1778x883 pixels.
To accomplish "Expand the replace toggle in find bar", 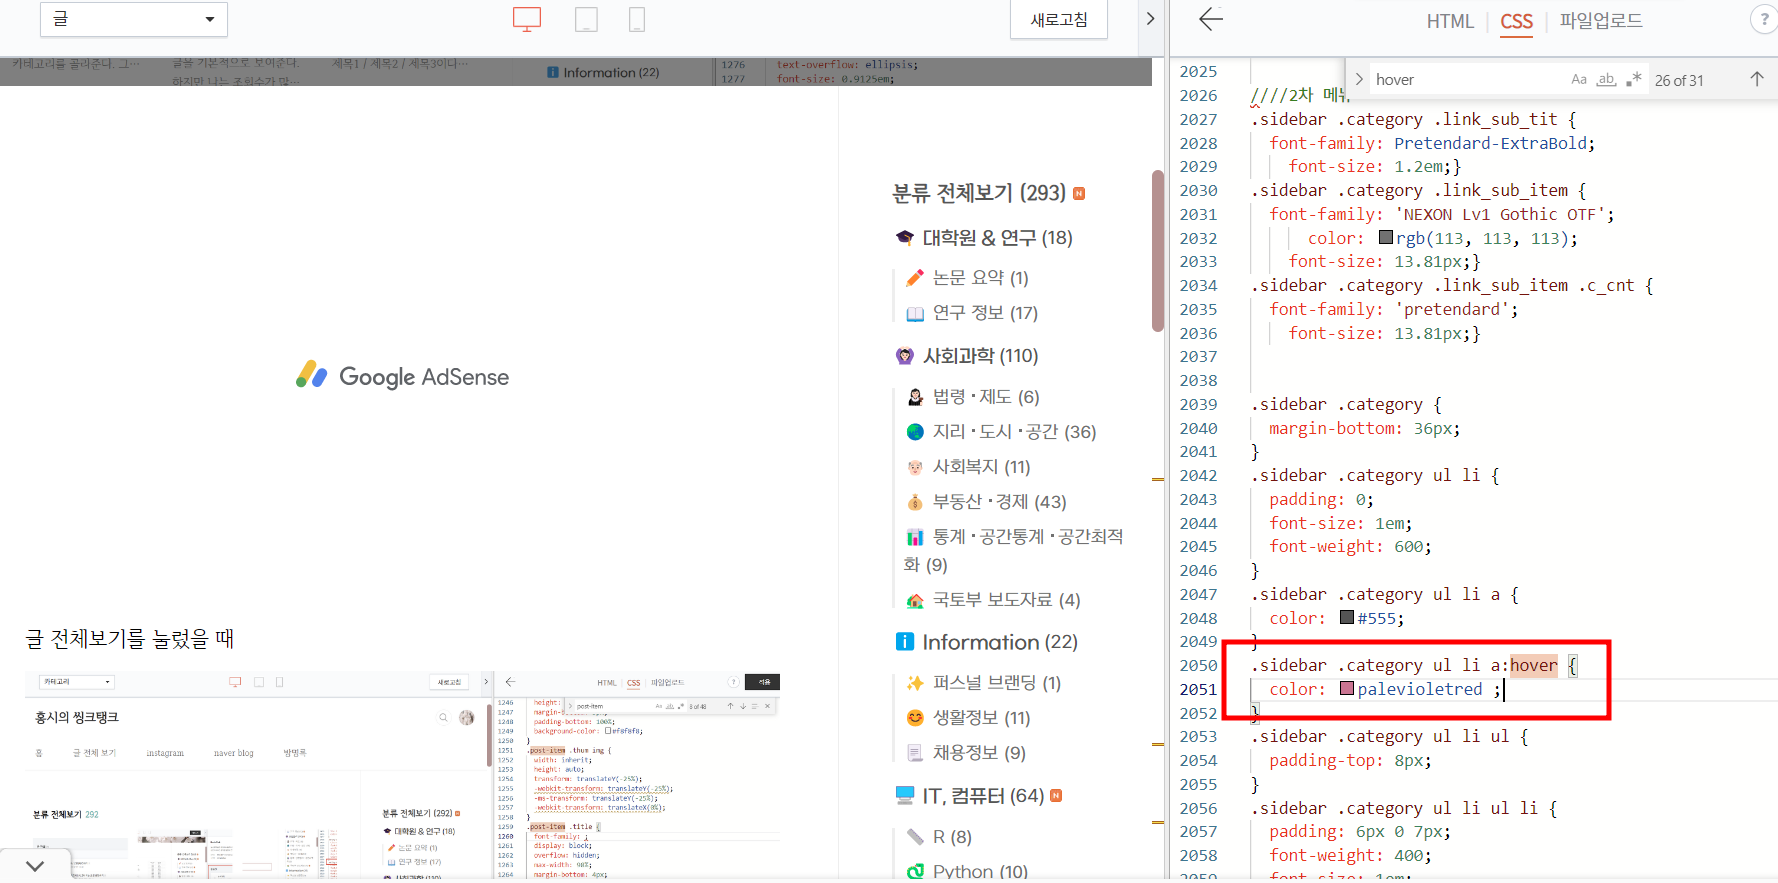I will point(1359,79).
